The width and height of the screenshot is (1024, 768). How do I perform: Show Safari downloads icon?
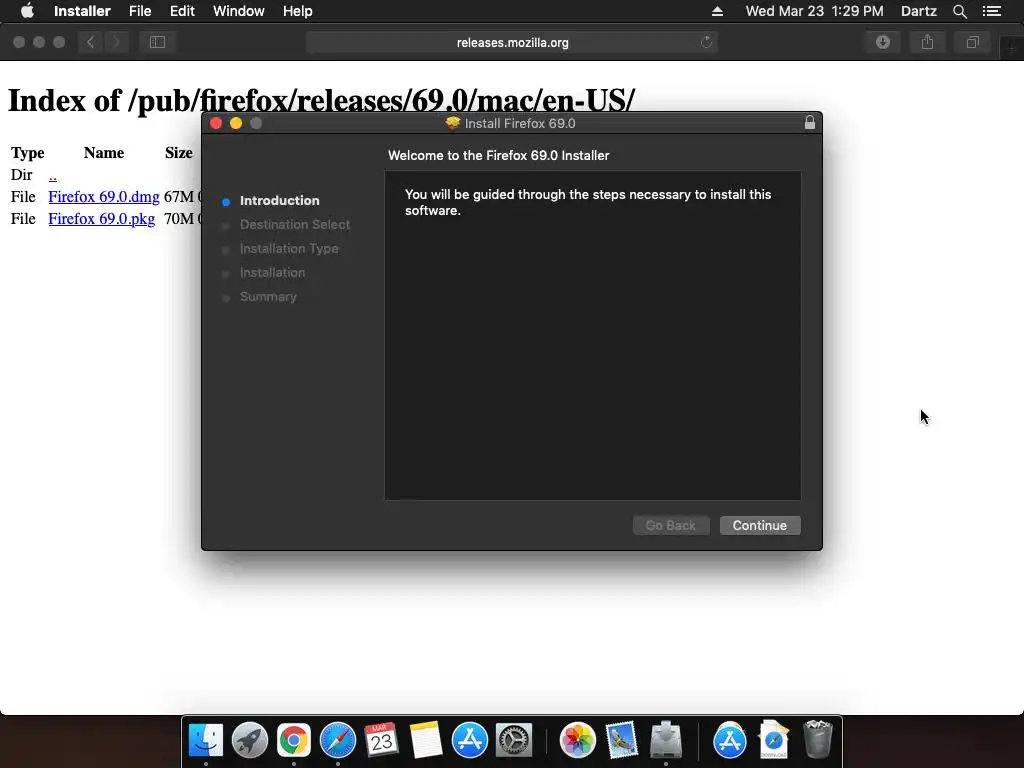pyautogui.click(x=883, y=42)
